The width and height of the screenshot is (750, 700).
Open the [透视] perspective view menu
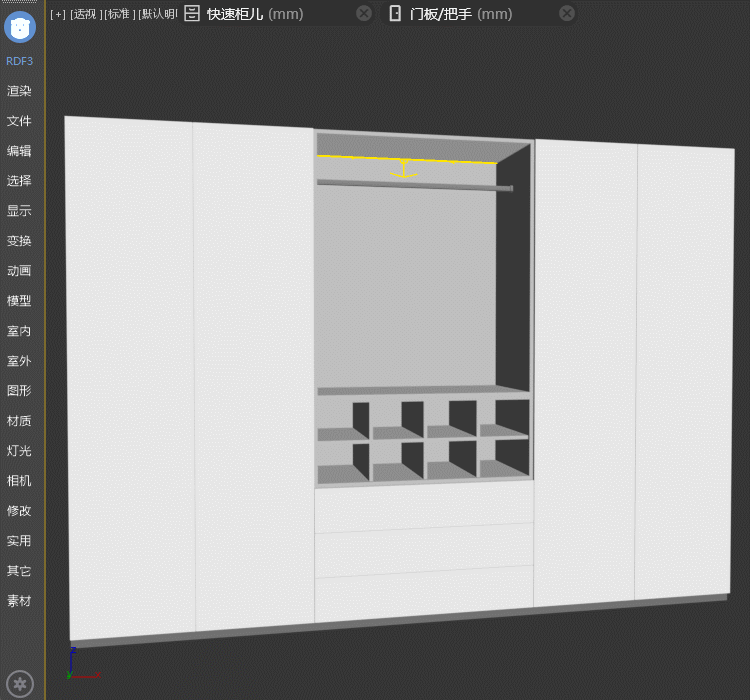[x=85, y=14]
